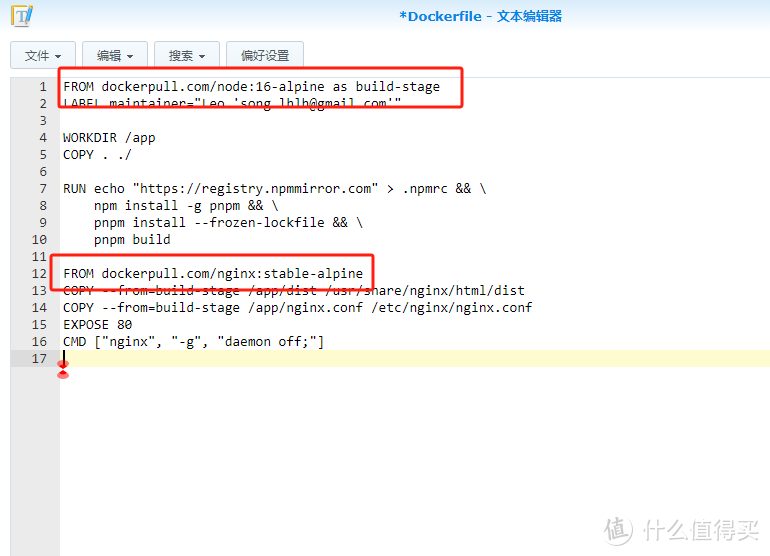This screenshot has height=556, width=770.
Task: Open the 搜索 dropdown menu
Action: pyautogui.click(x=187, y=56)
